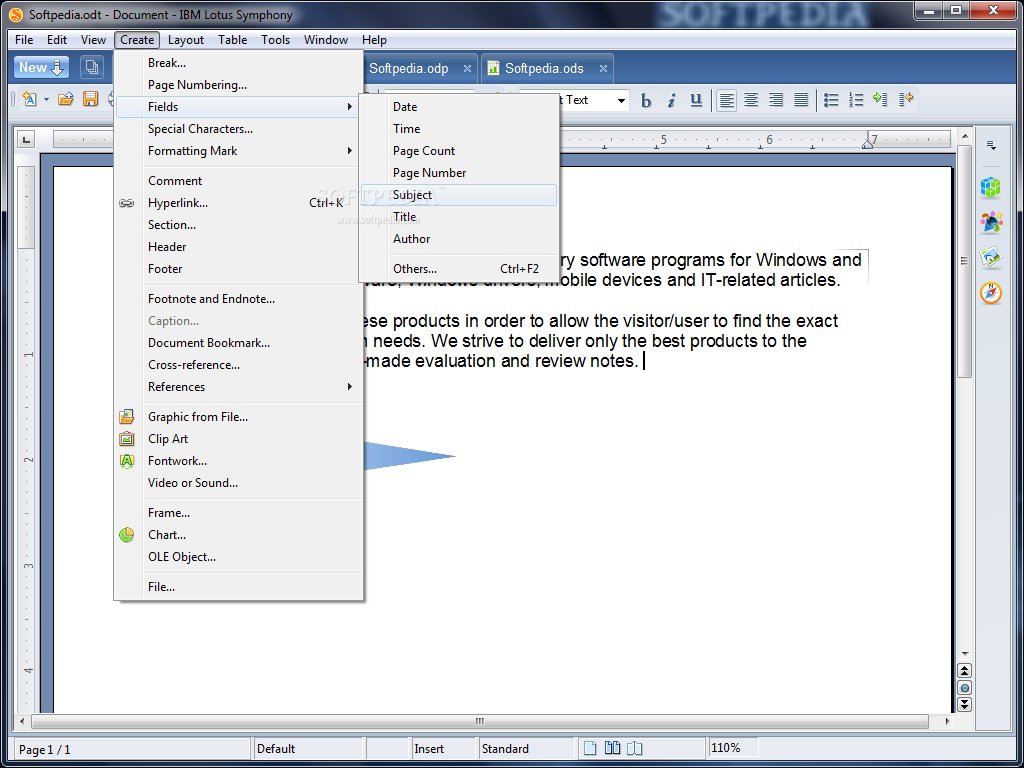Image resolution: width=1024 pixels, height=768 pixels.
Task: Click the ruler tab-stop type button
Action: pos(25,139)
